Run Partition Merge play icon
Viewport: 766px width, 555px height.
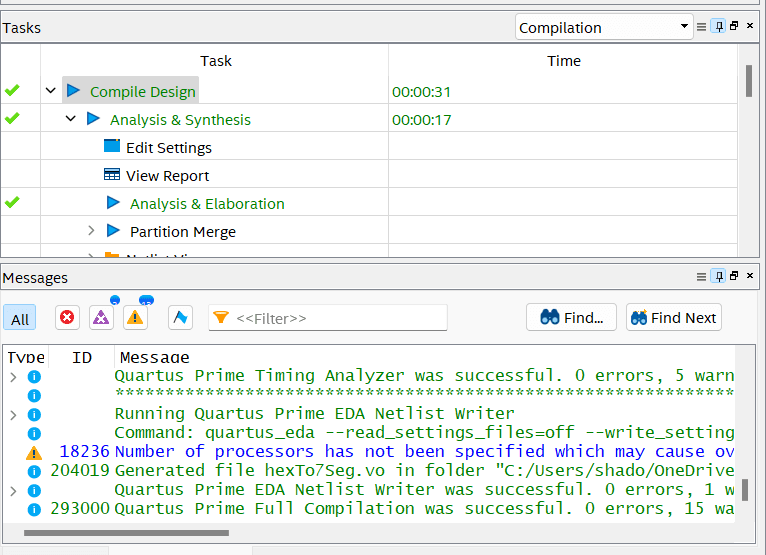tap(113, 230)
